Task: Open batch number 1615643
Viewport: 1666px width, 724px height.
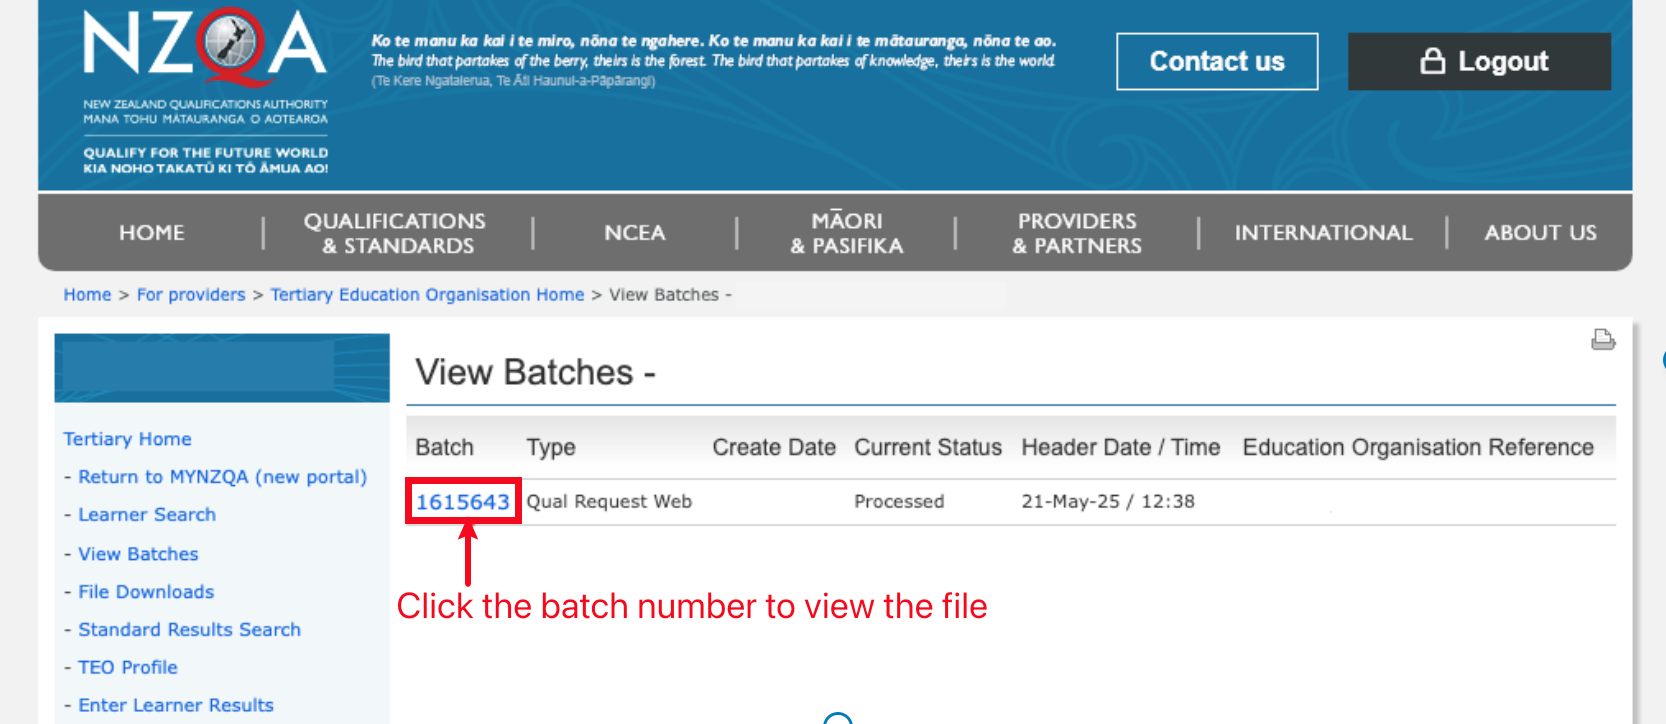Action: click(x=462, y=502)
